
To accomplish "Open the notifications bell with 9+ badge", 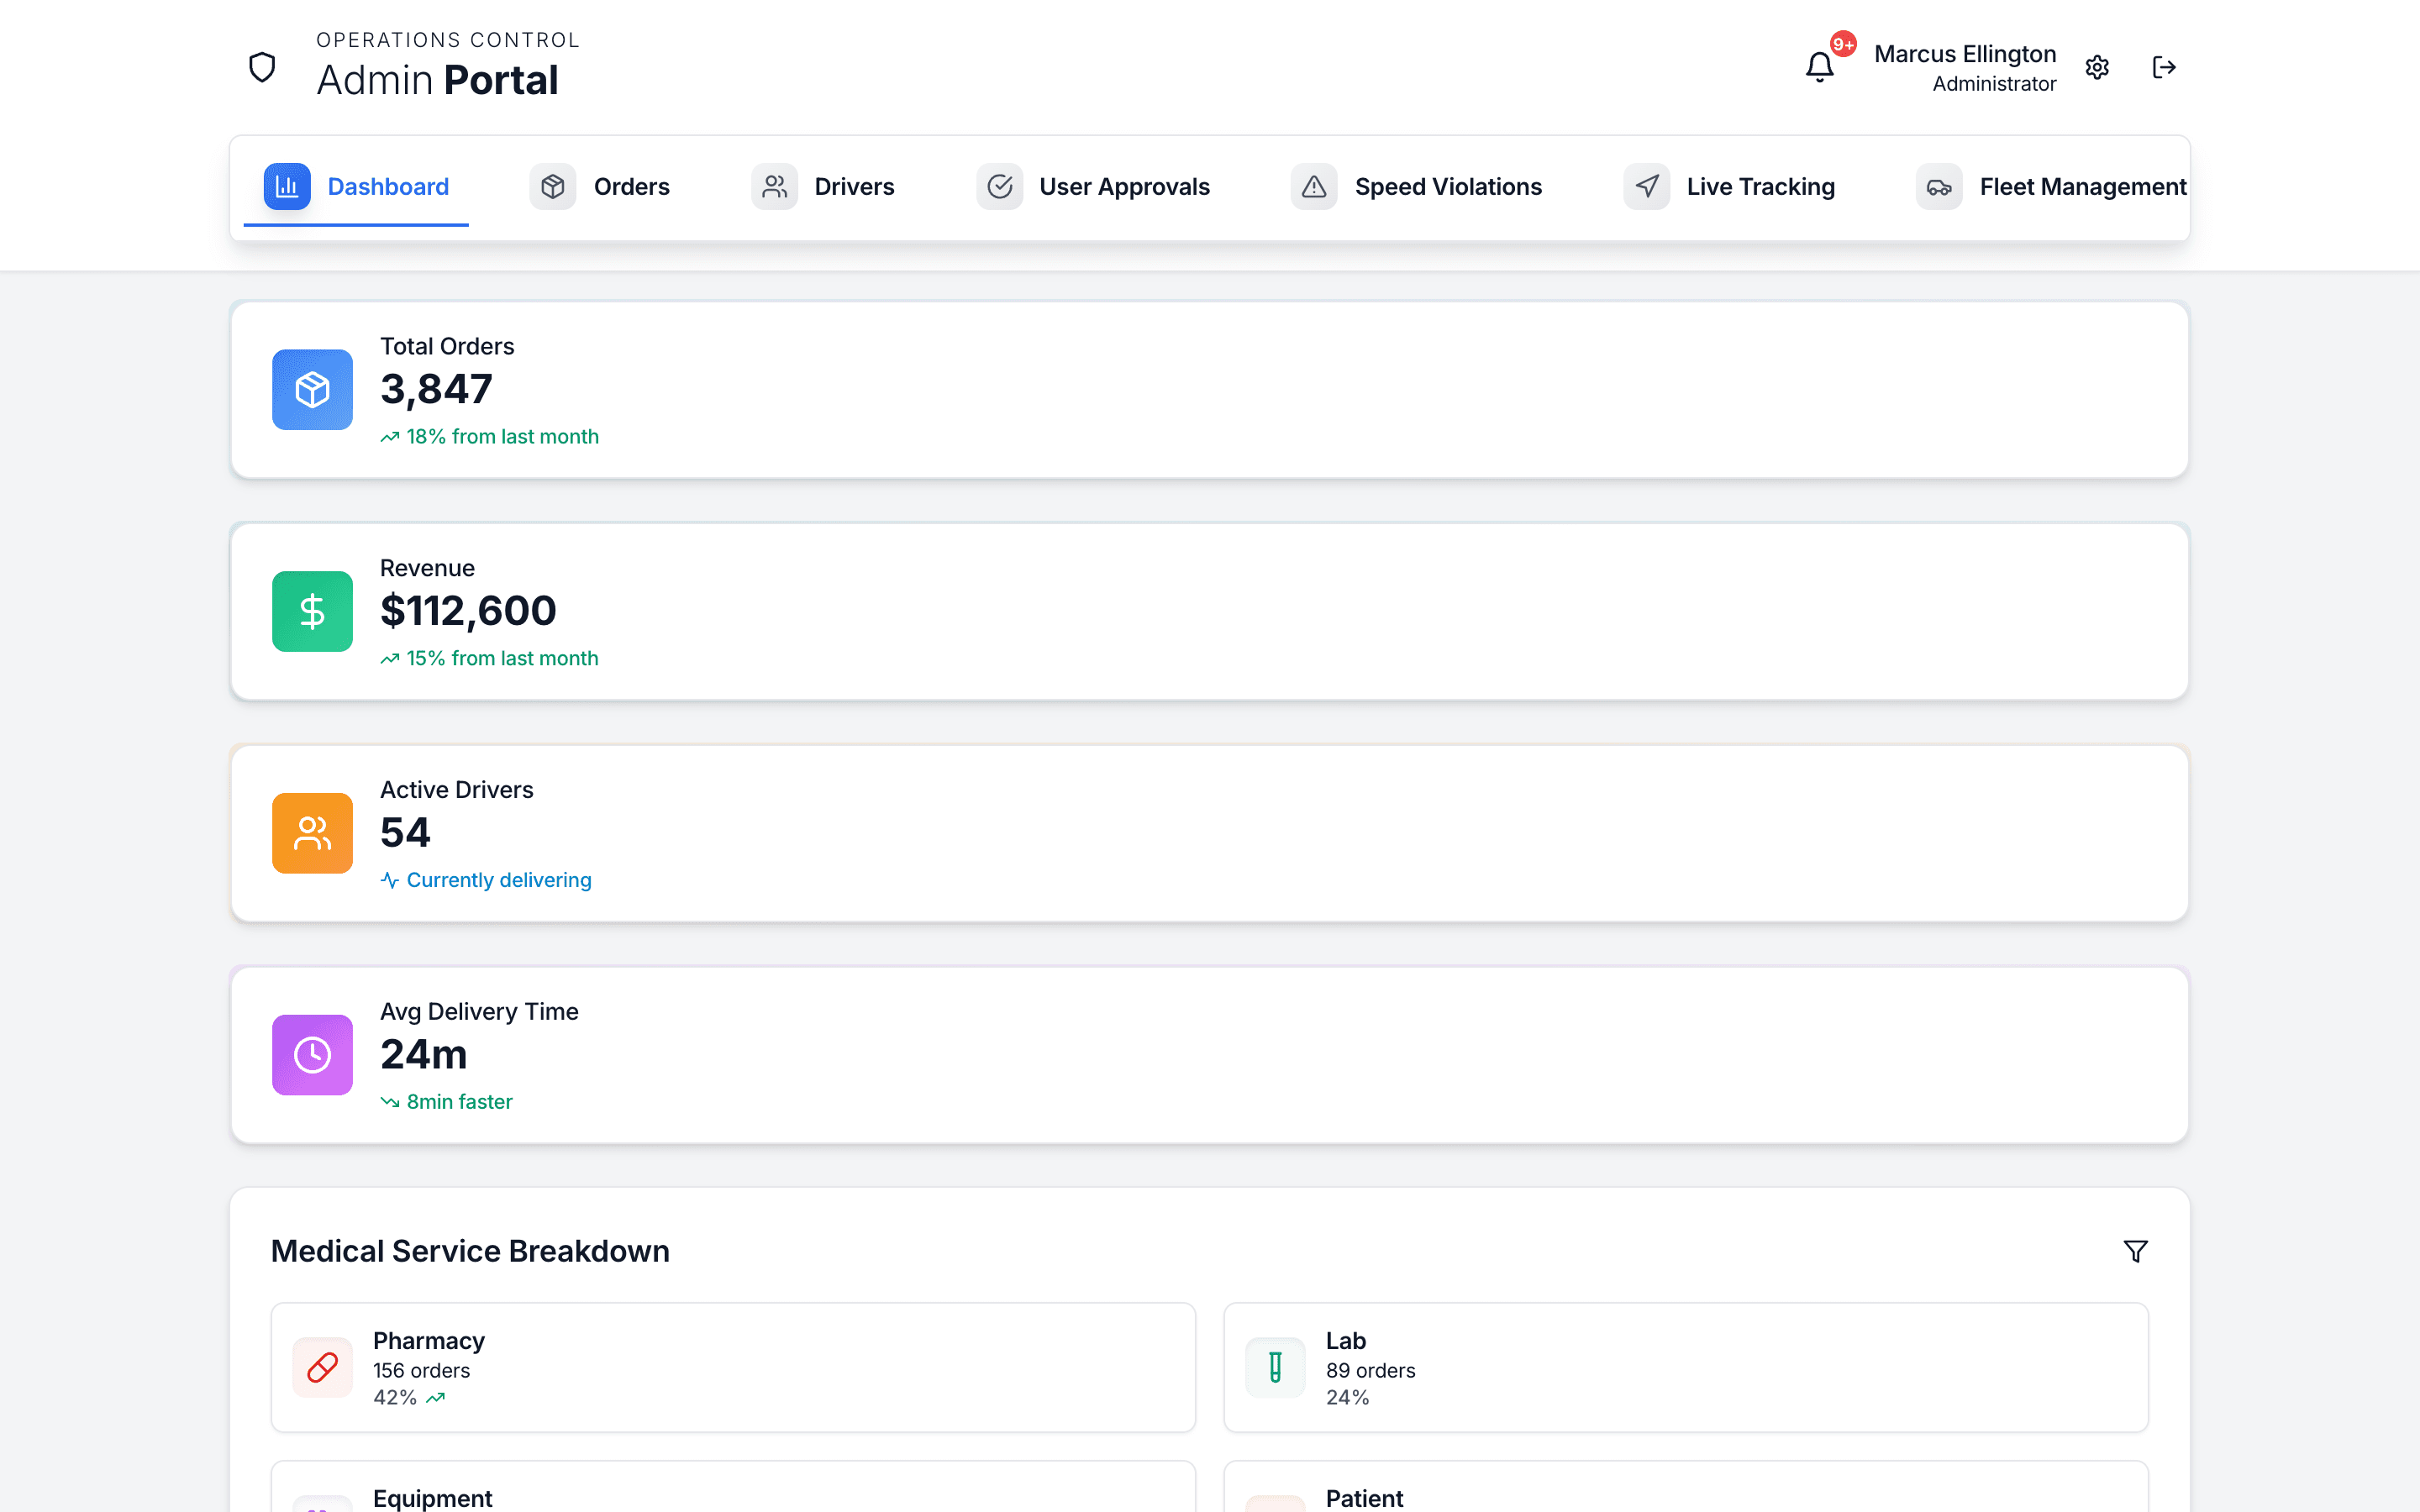I will [1820, 66].
